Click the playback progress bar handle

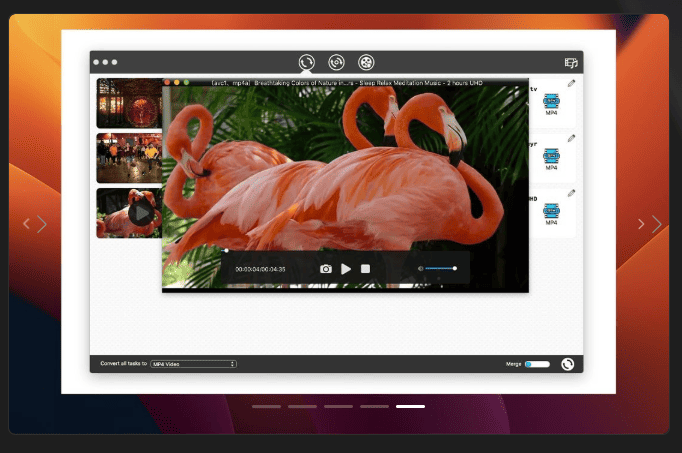tap(226, 250)
